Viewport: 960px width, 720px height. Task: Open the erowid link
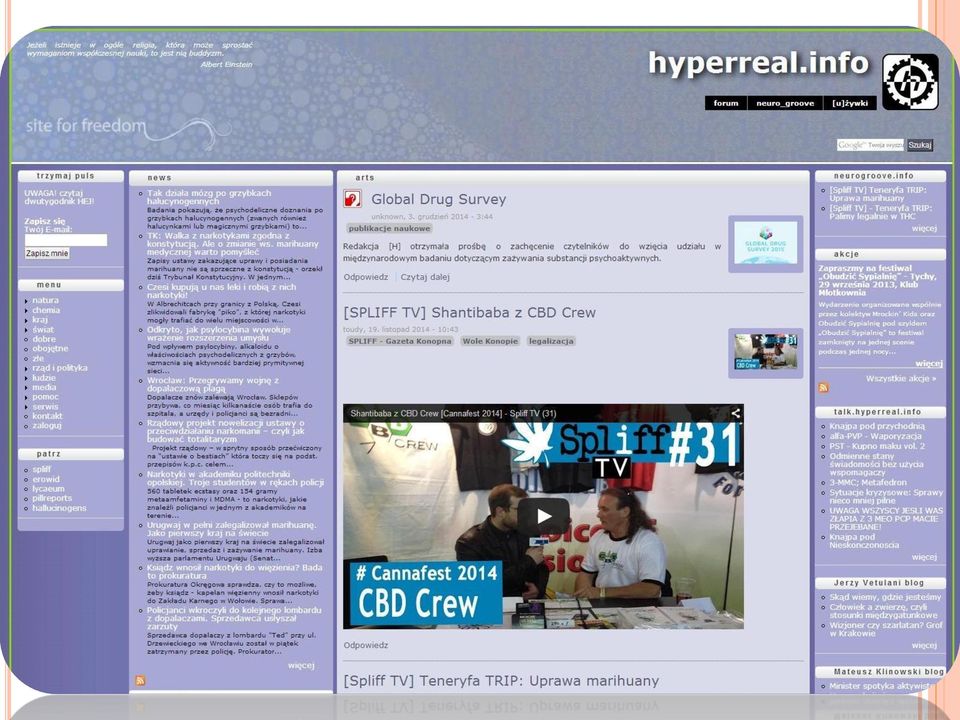point(46,479)
